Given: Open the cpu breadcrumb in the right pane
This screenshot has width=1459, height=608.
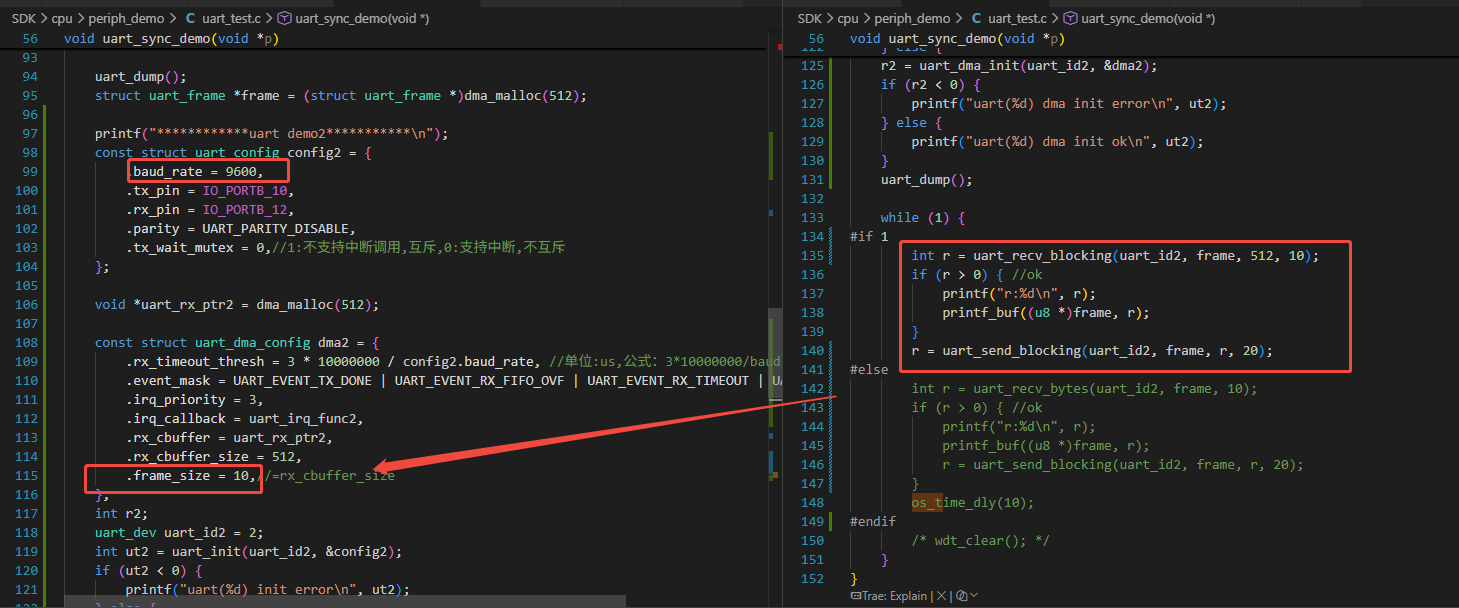Looking at the screenshot, I should pos(848,18).
